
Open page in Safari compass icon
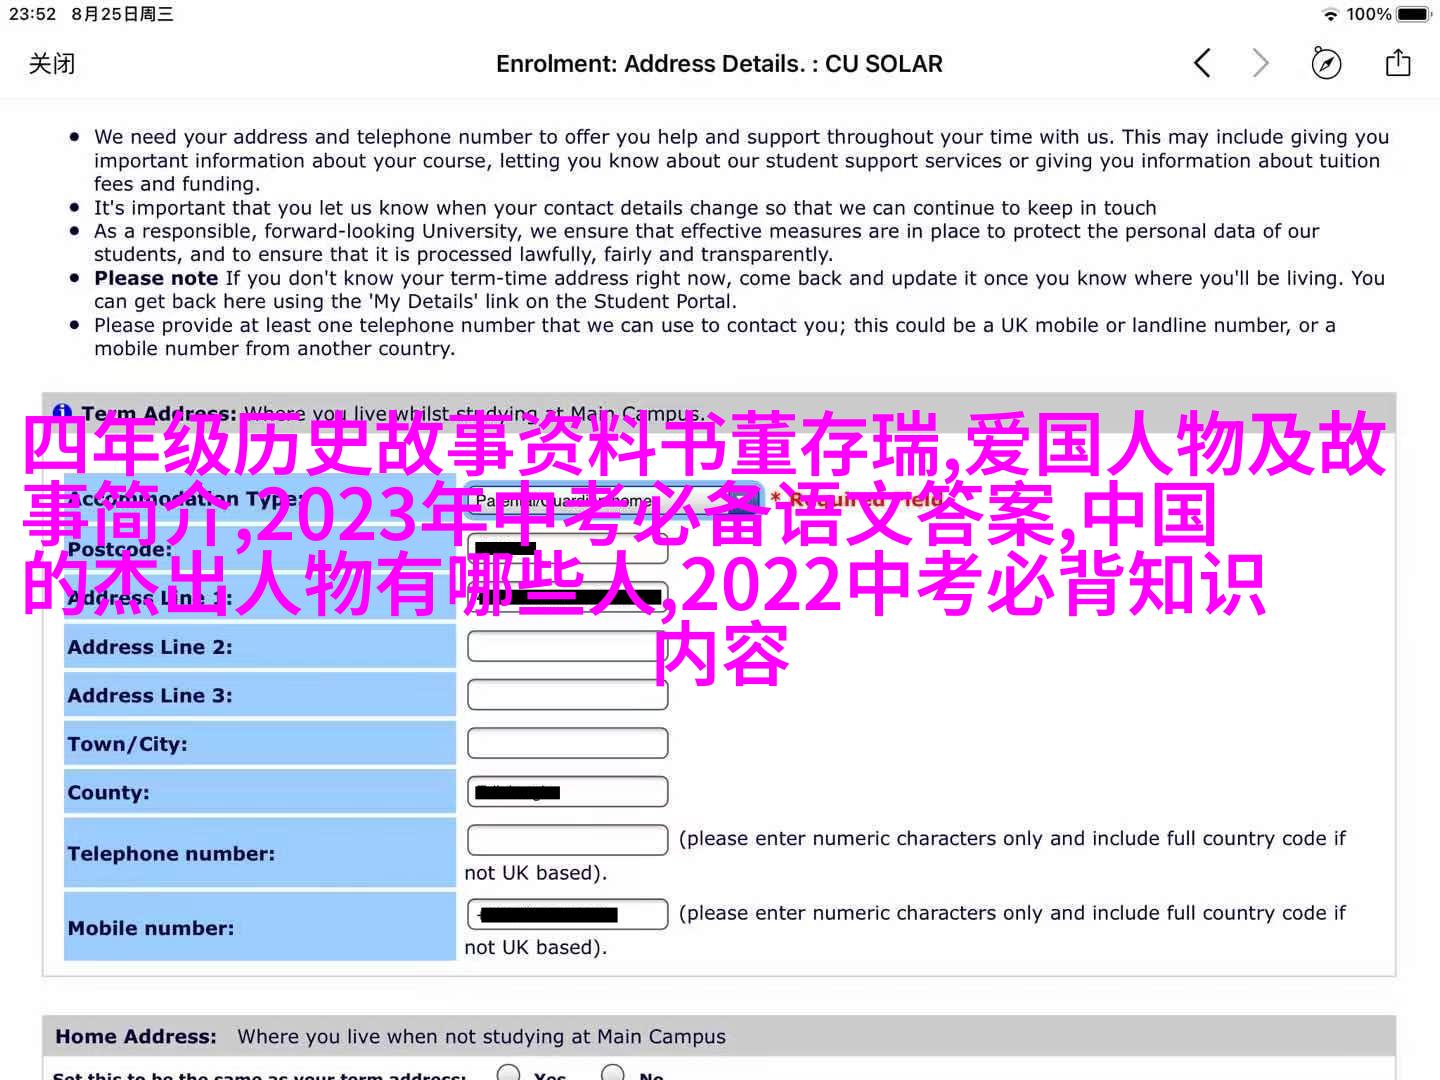point(1326,64)
